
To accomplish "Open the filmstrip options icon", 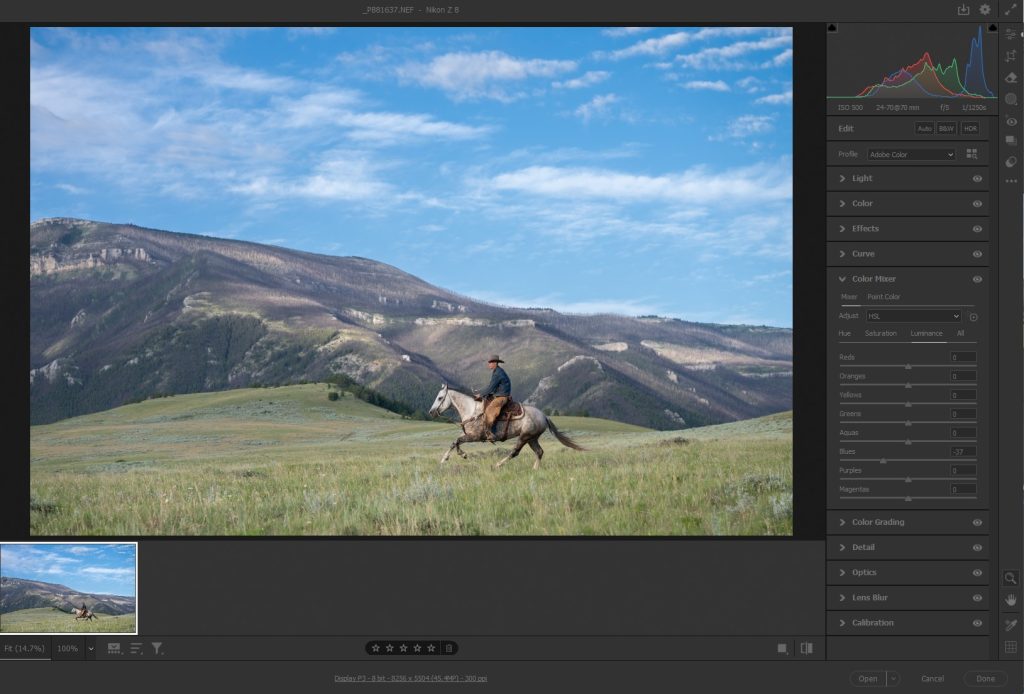I will (x=114, y=648).
